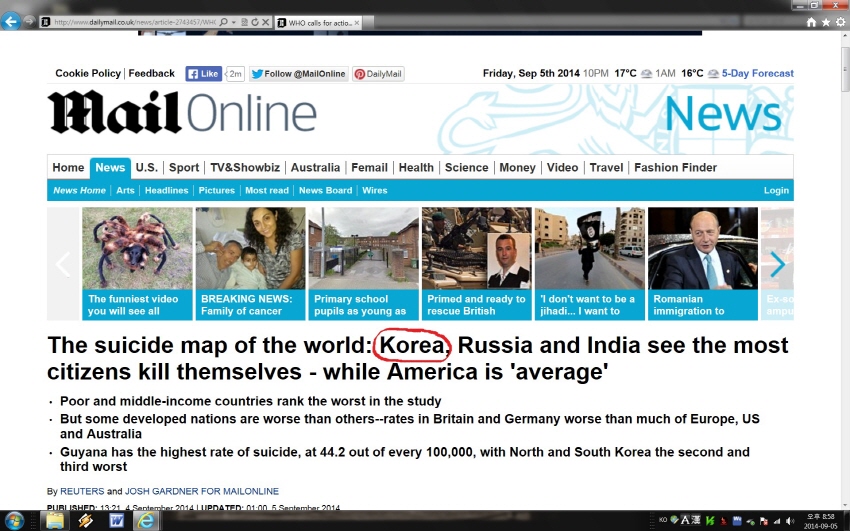The width and height of the screenshot is (850, 531).
Task: Open the Travel section
Action: [606, 167]
